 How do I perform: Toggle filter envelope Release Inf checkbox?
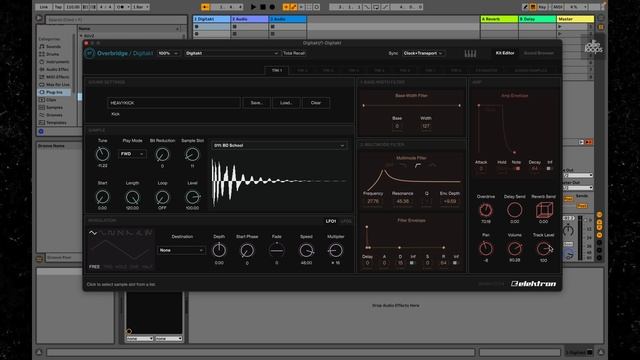455,263
